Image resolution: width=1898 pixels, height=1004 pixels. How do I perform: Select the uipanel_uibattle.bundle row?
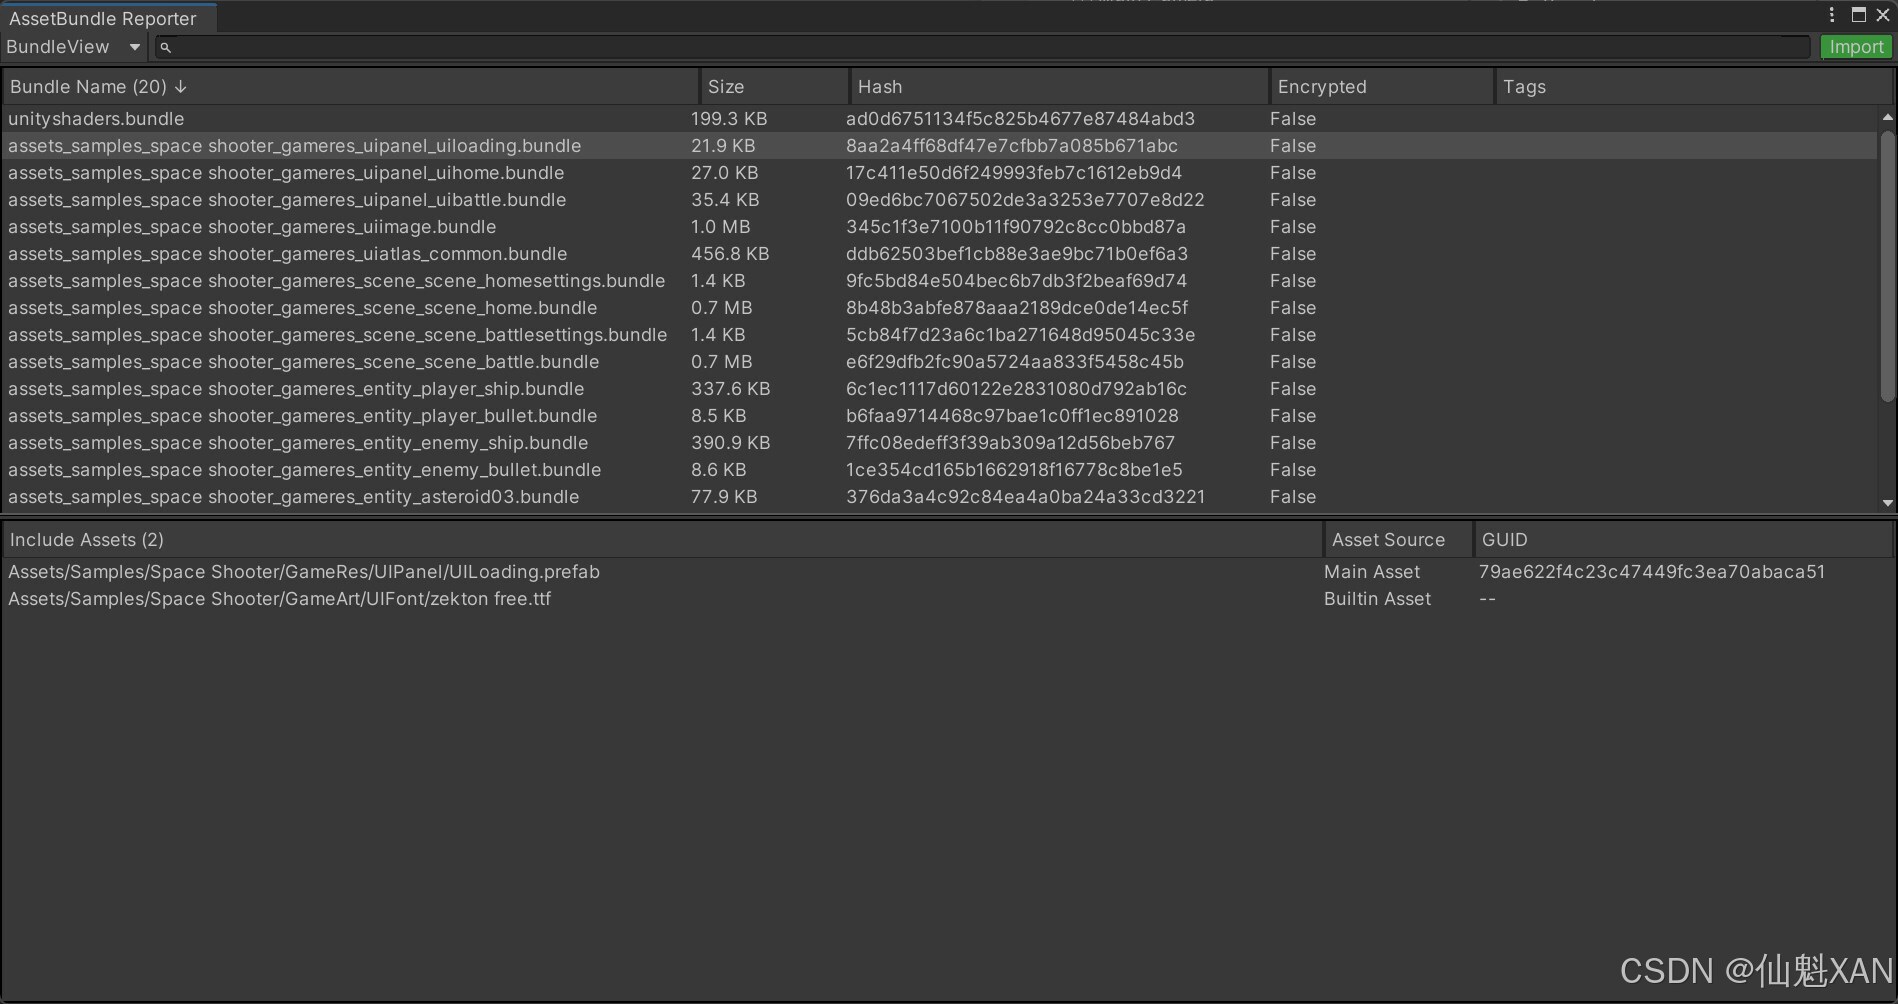tap(287, 200)
